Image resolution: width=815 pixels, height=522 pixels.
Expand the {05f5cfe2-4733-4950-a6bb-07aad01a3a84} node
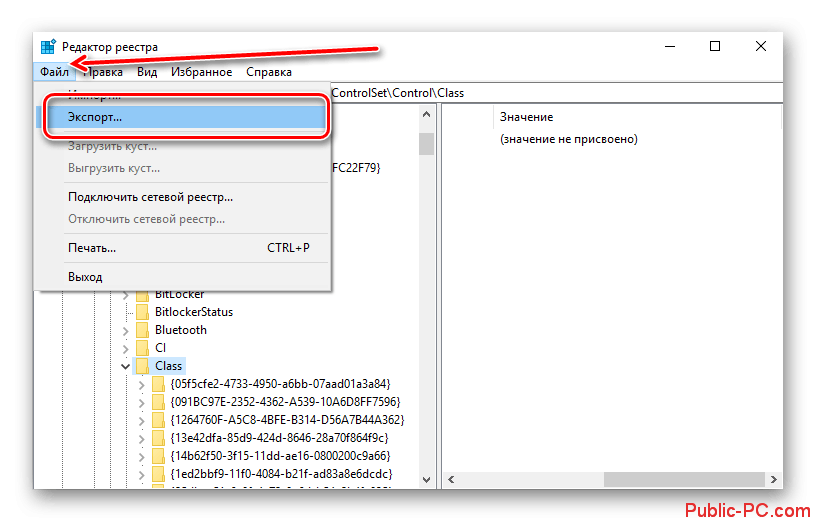(141, 385)
